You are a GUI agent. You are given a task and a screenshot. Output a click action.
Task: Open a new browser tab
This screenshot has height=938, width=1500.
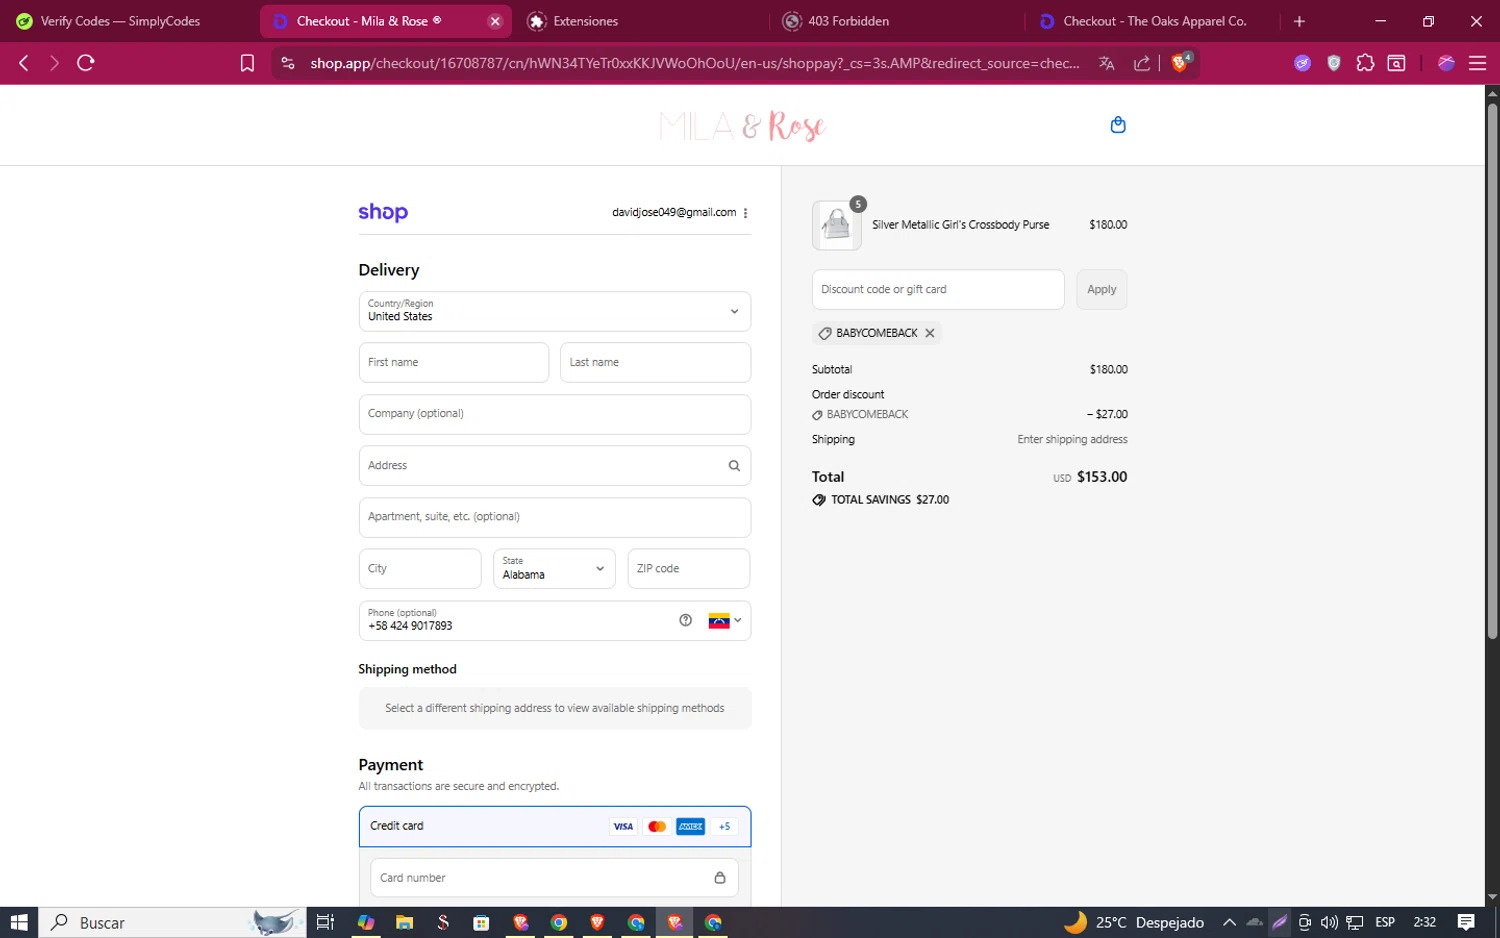[x=1299, y=21]
